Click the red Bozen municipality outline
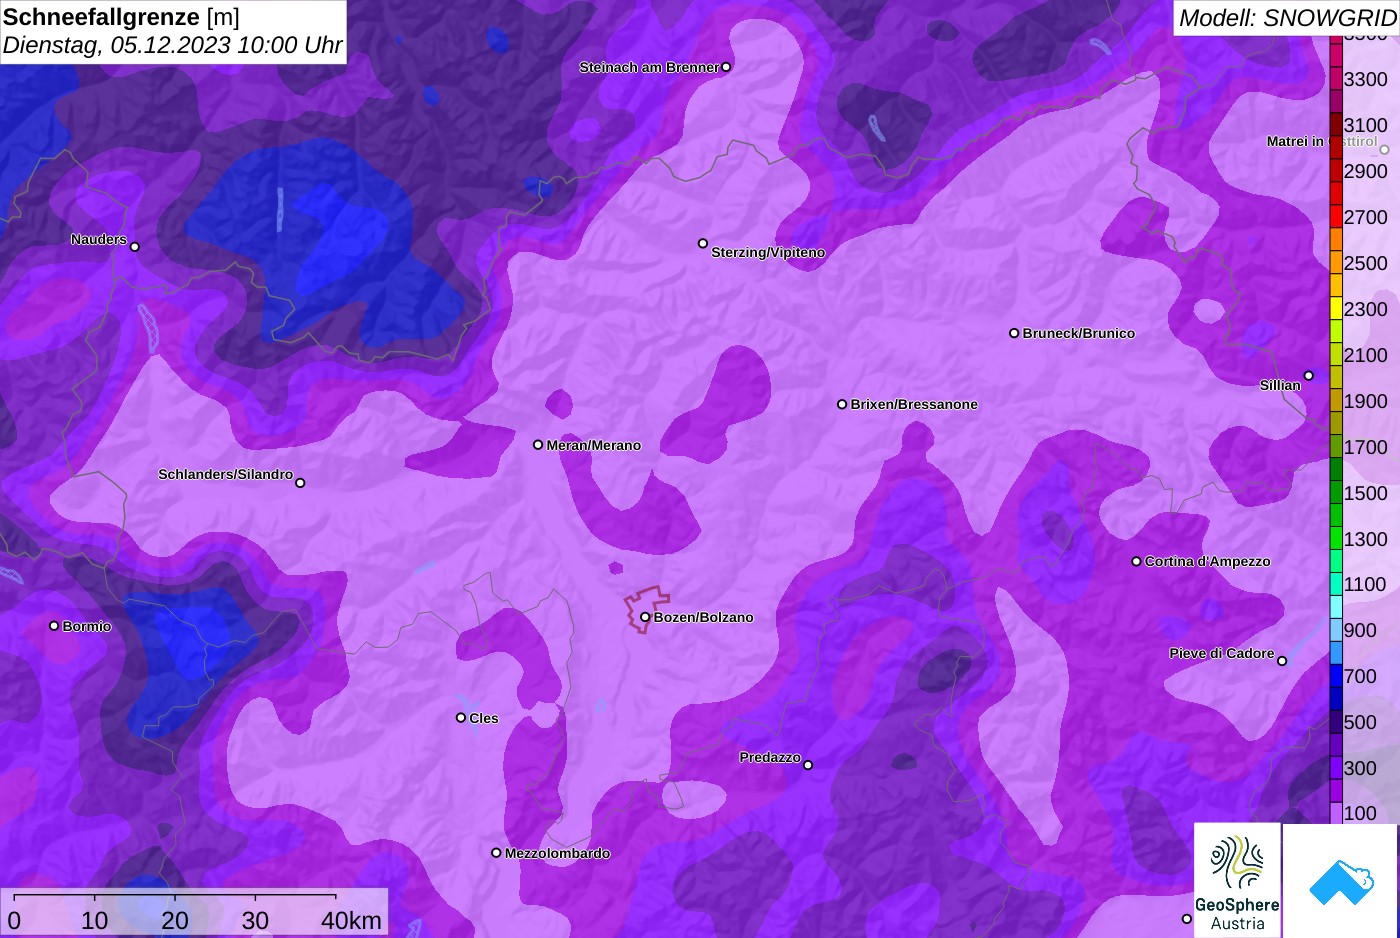Screen dimensions: 1400x938 tap(646, 610)
